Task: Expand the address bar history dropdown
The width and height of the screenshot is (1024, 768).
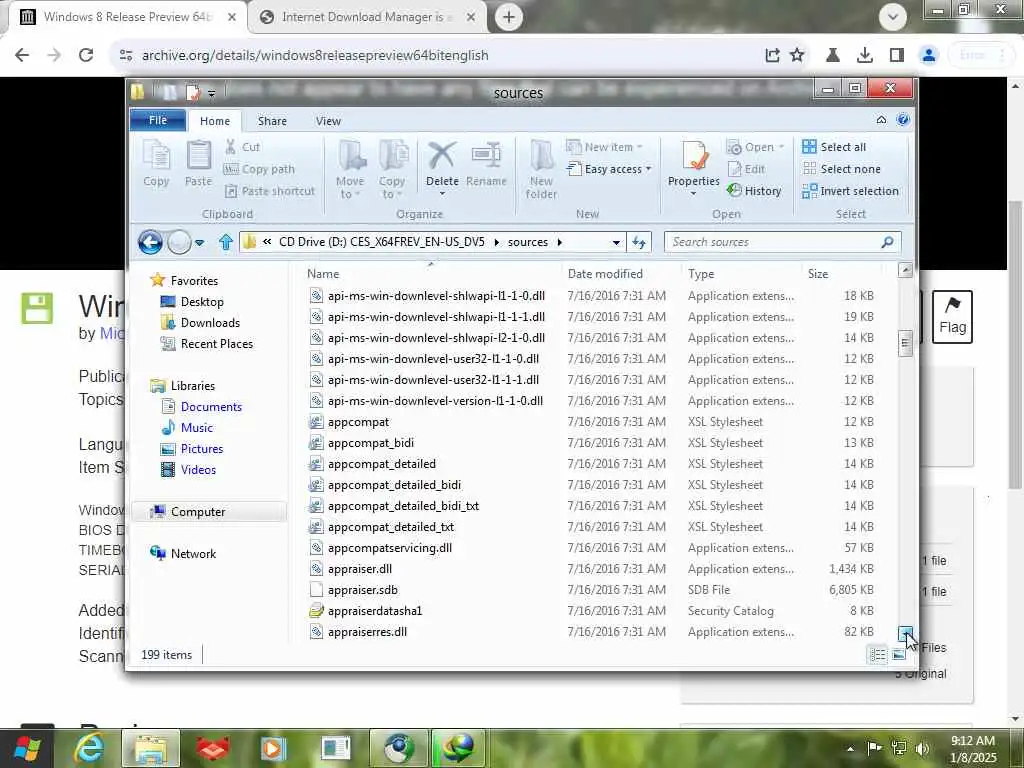Action: (616, 242)
